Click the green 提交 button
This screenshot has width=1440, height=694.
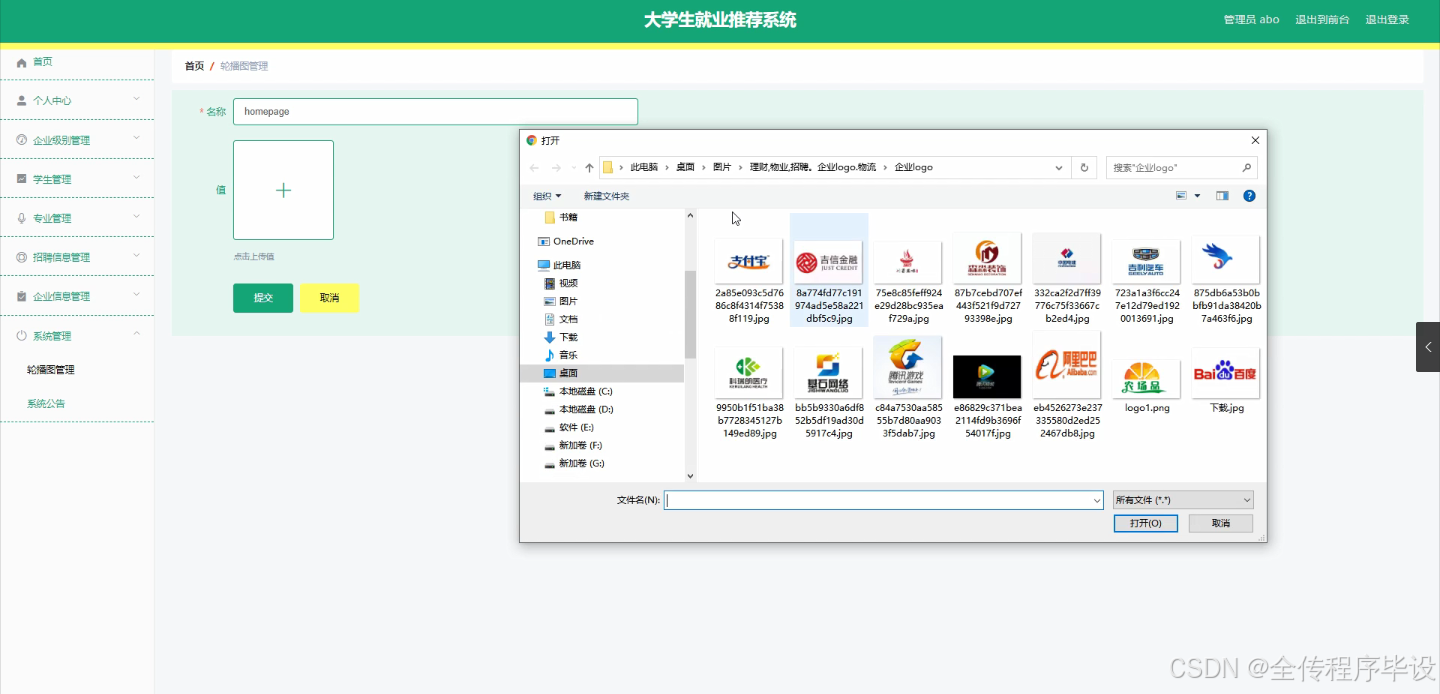coord(263,298)
